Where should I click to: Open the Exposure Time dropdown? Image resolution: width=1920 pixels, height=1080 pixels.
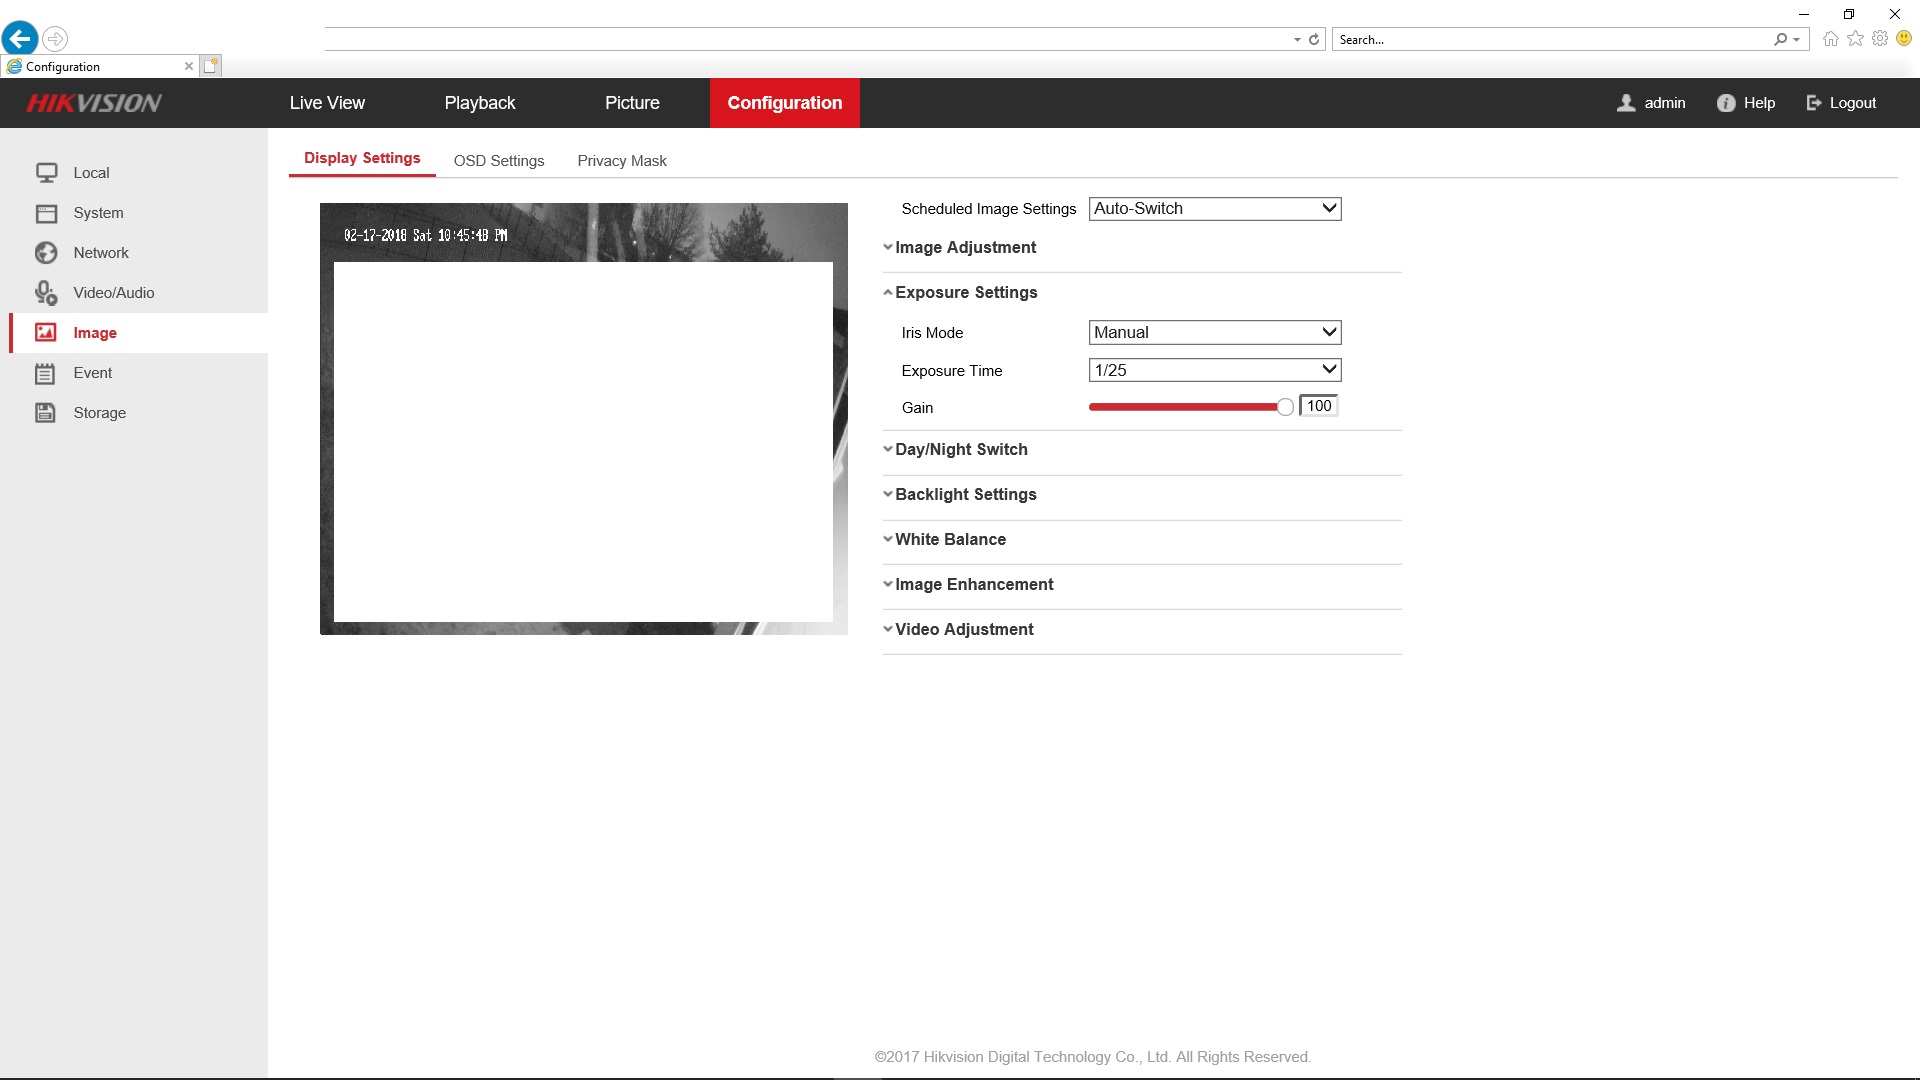[x=1214, y=370]
